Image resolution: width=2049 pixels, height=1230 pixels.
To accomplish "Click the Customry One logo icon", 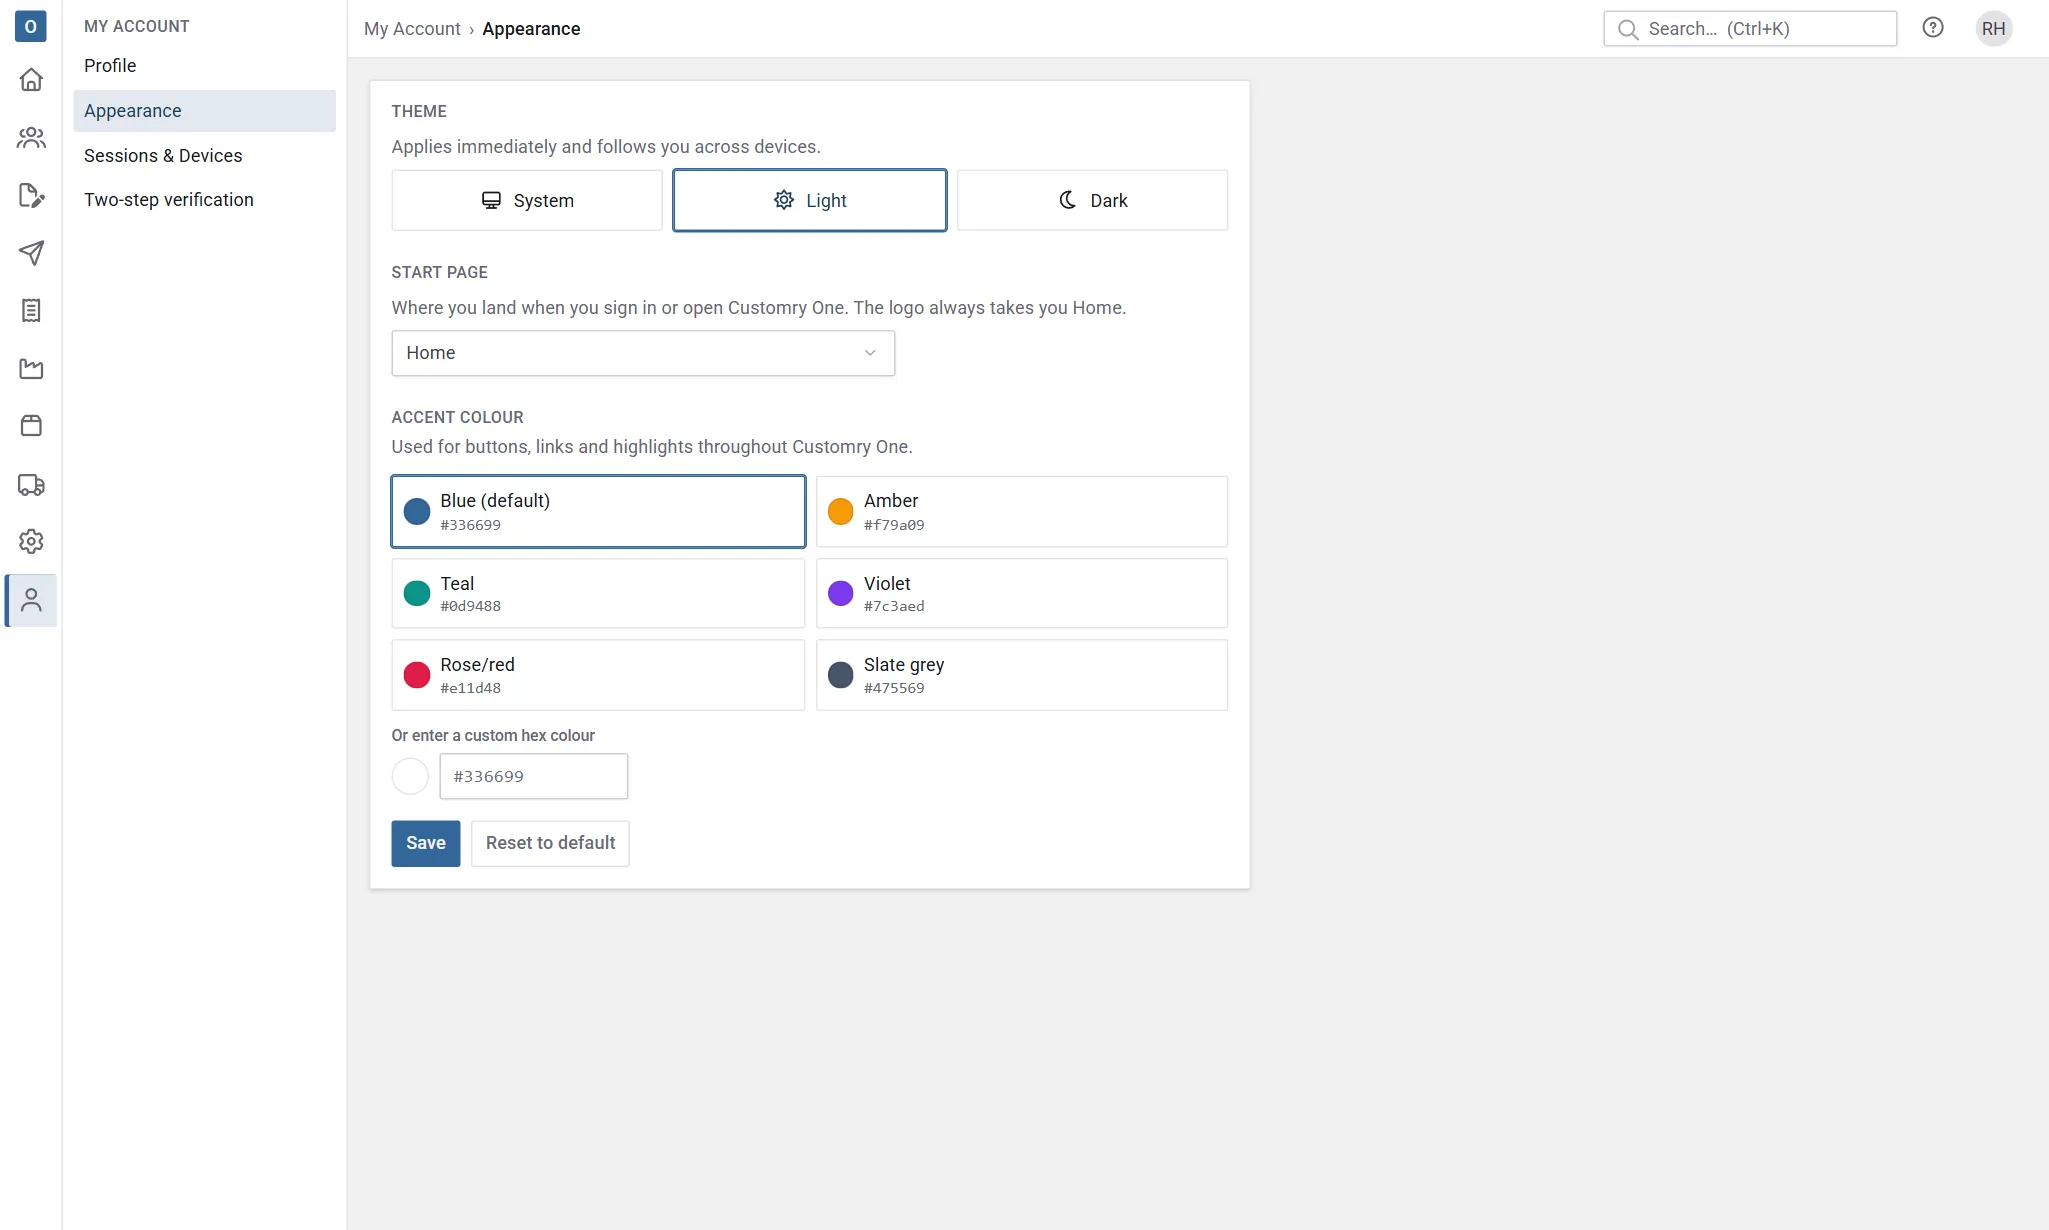I will click(30, 26).
